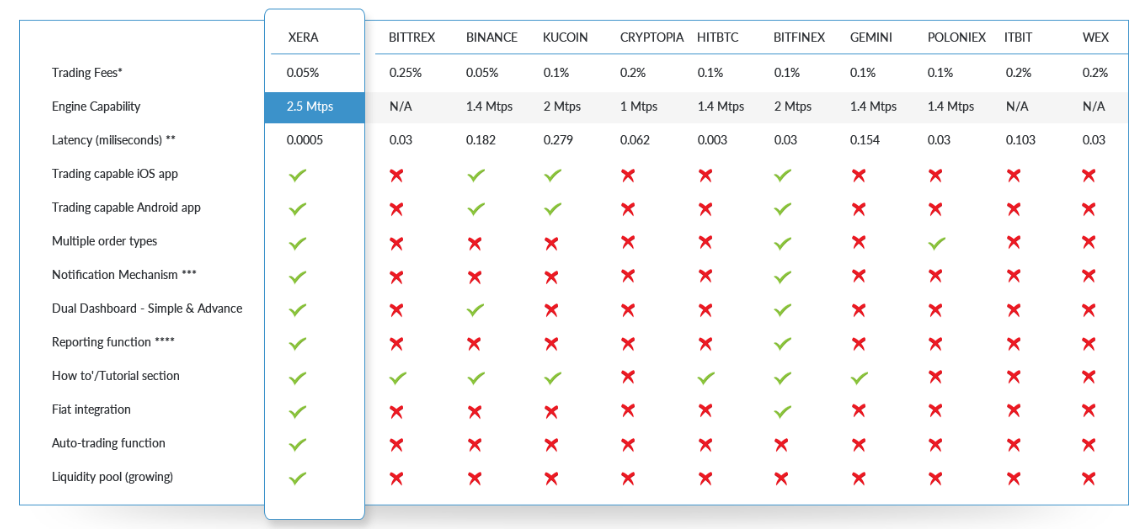Click KuCoin's checkmark for Trading capable Android app

(x=552, y=209)
